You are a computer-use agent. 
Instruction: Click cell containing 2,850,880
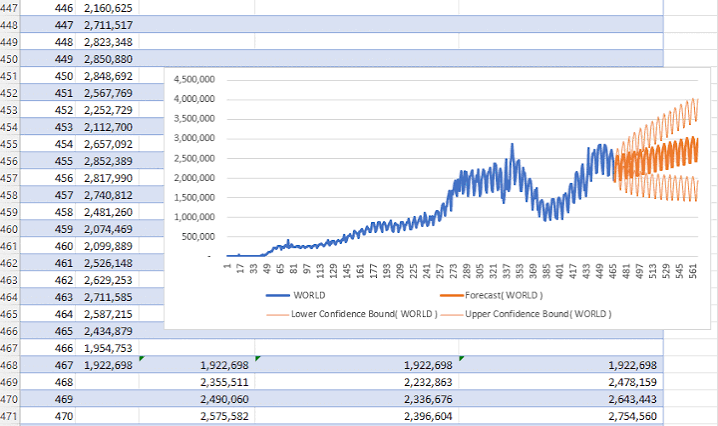point(108,59)
